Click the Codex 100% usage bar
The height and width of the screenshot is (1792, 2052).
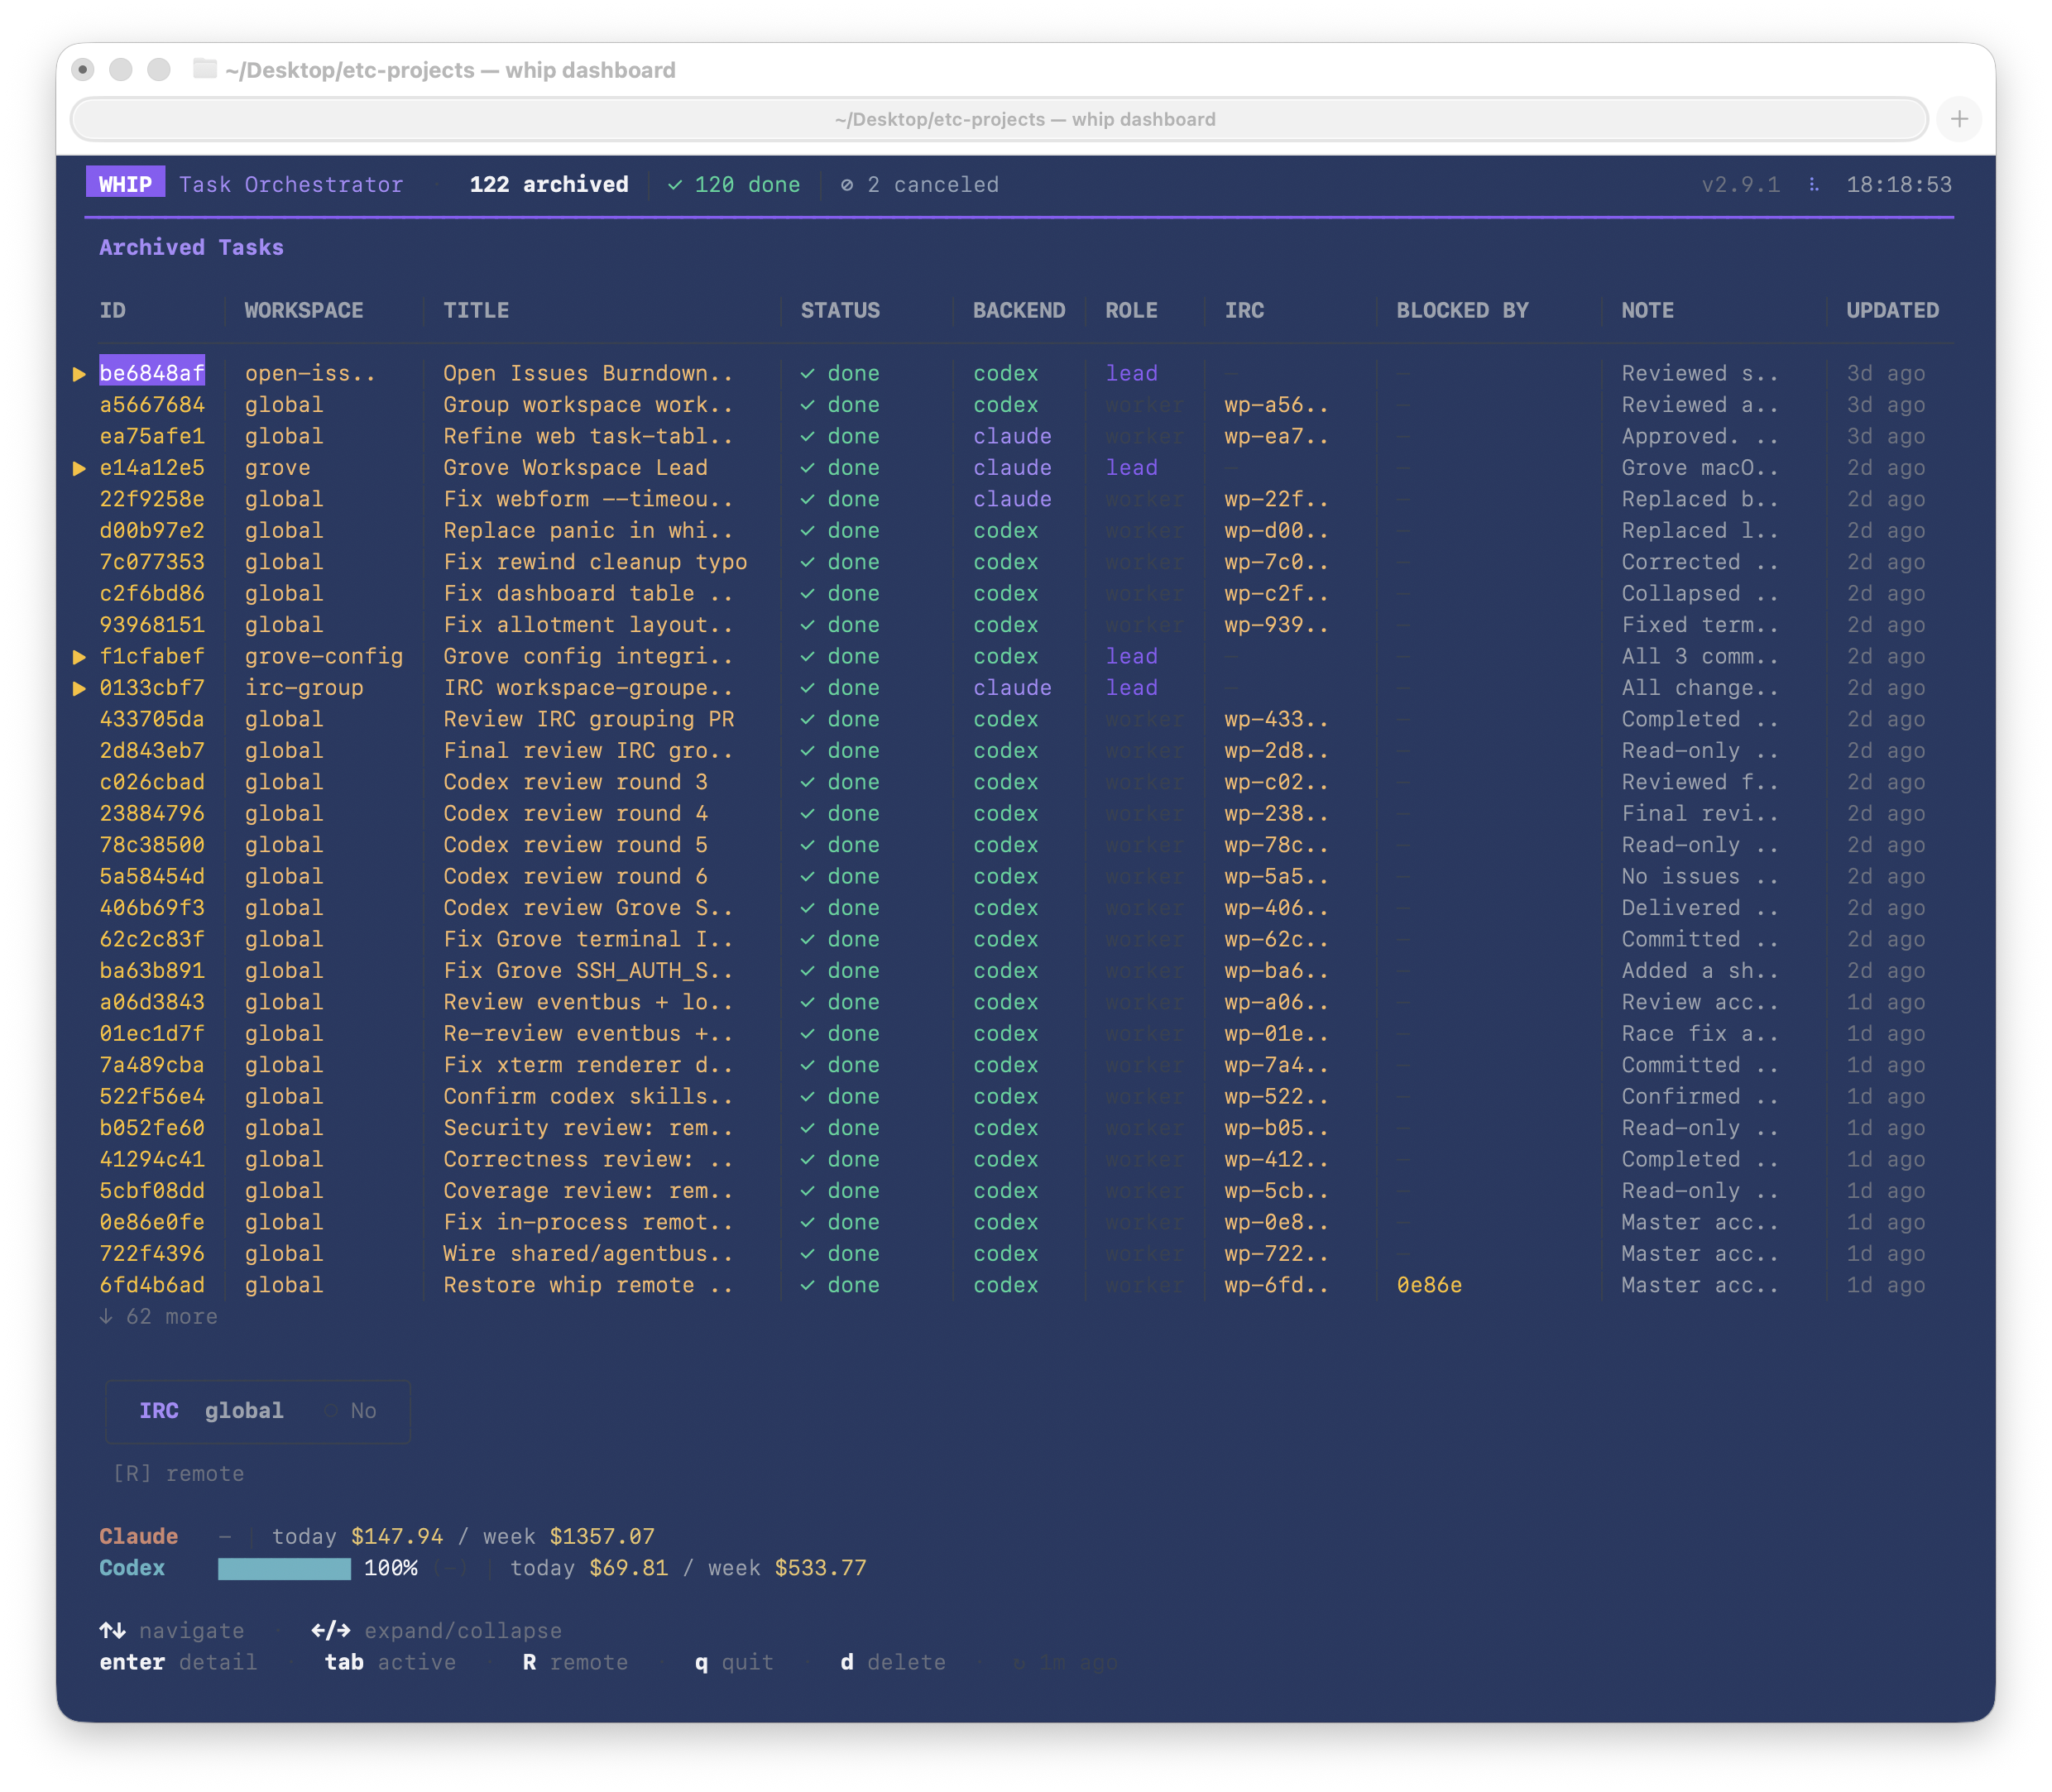click(x=284, y=1569)
